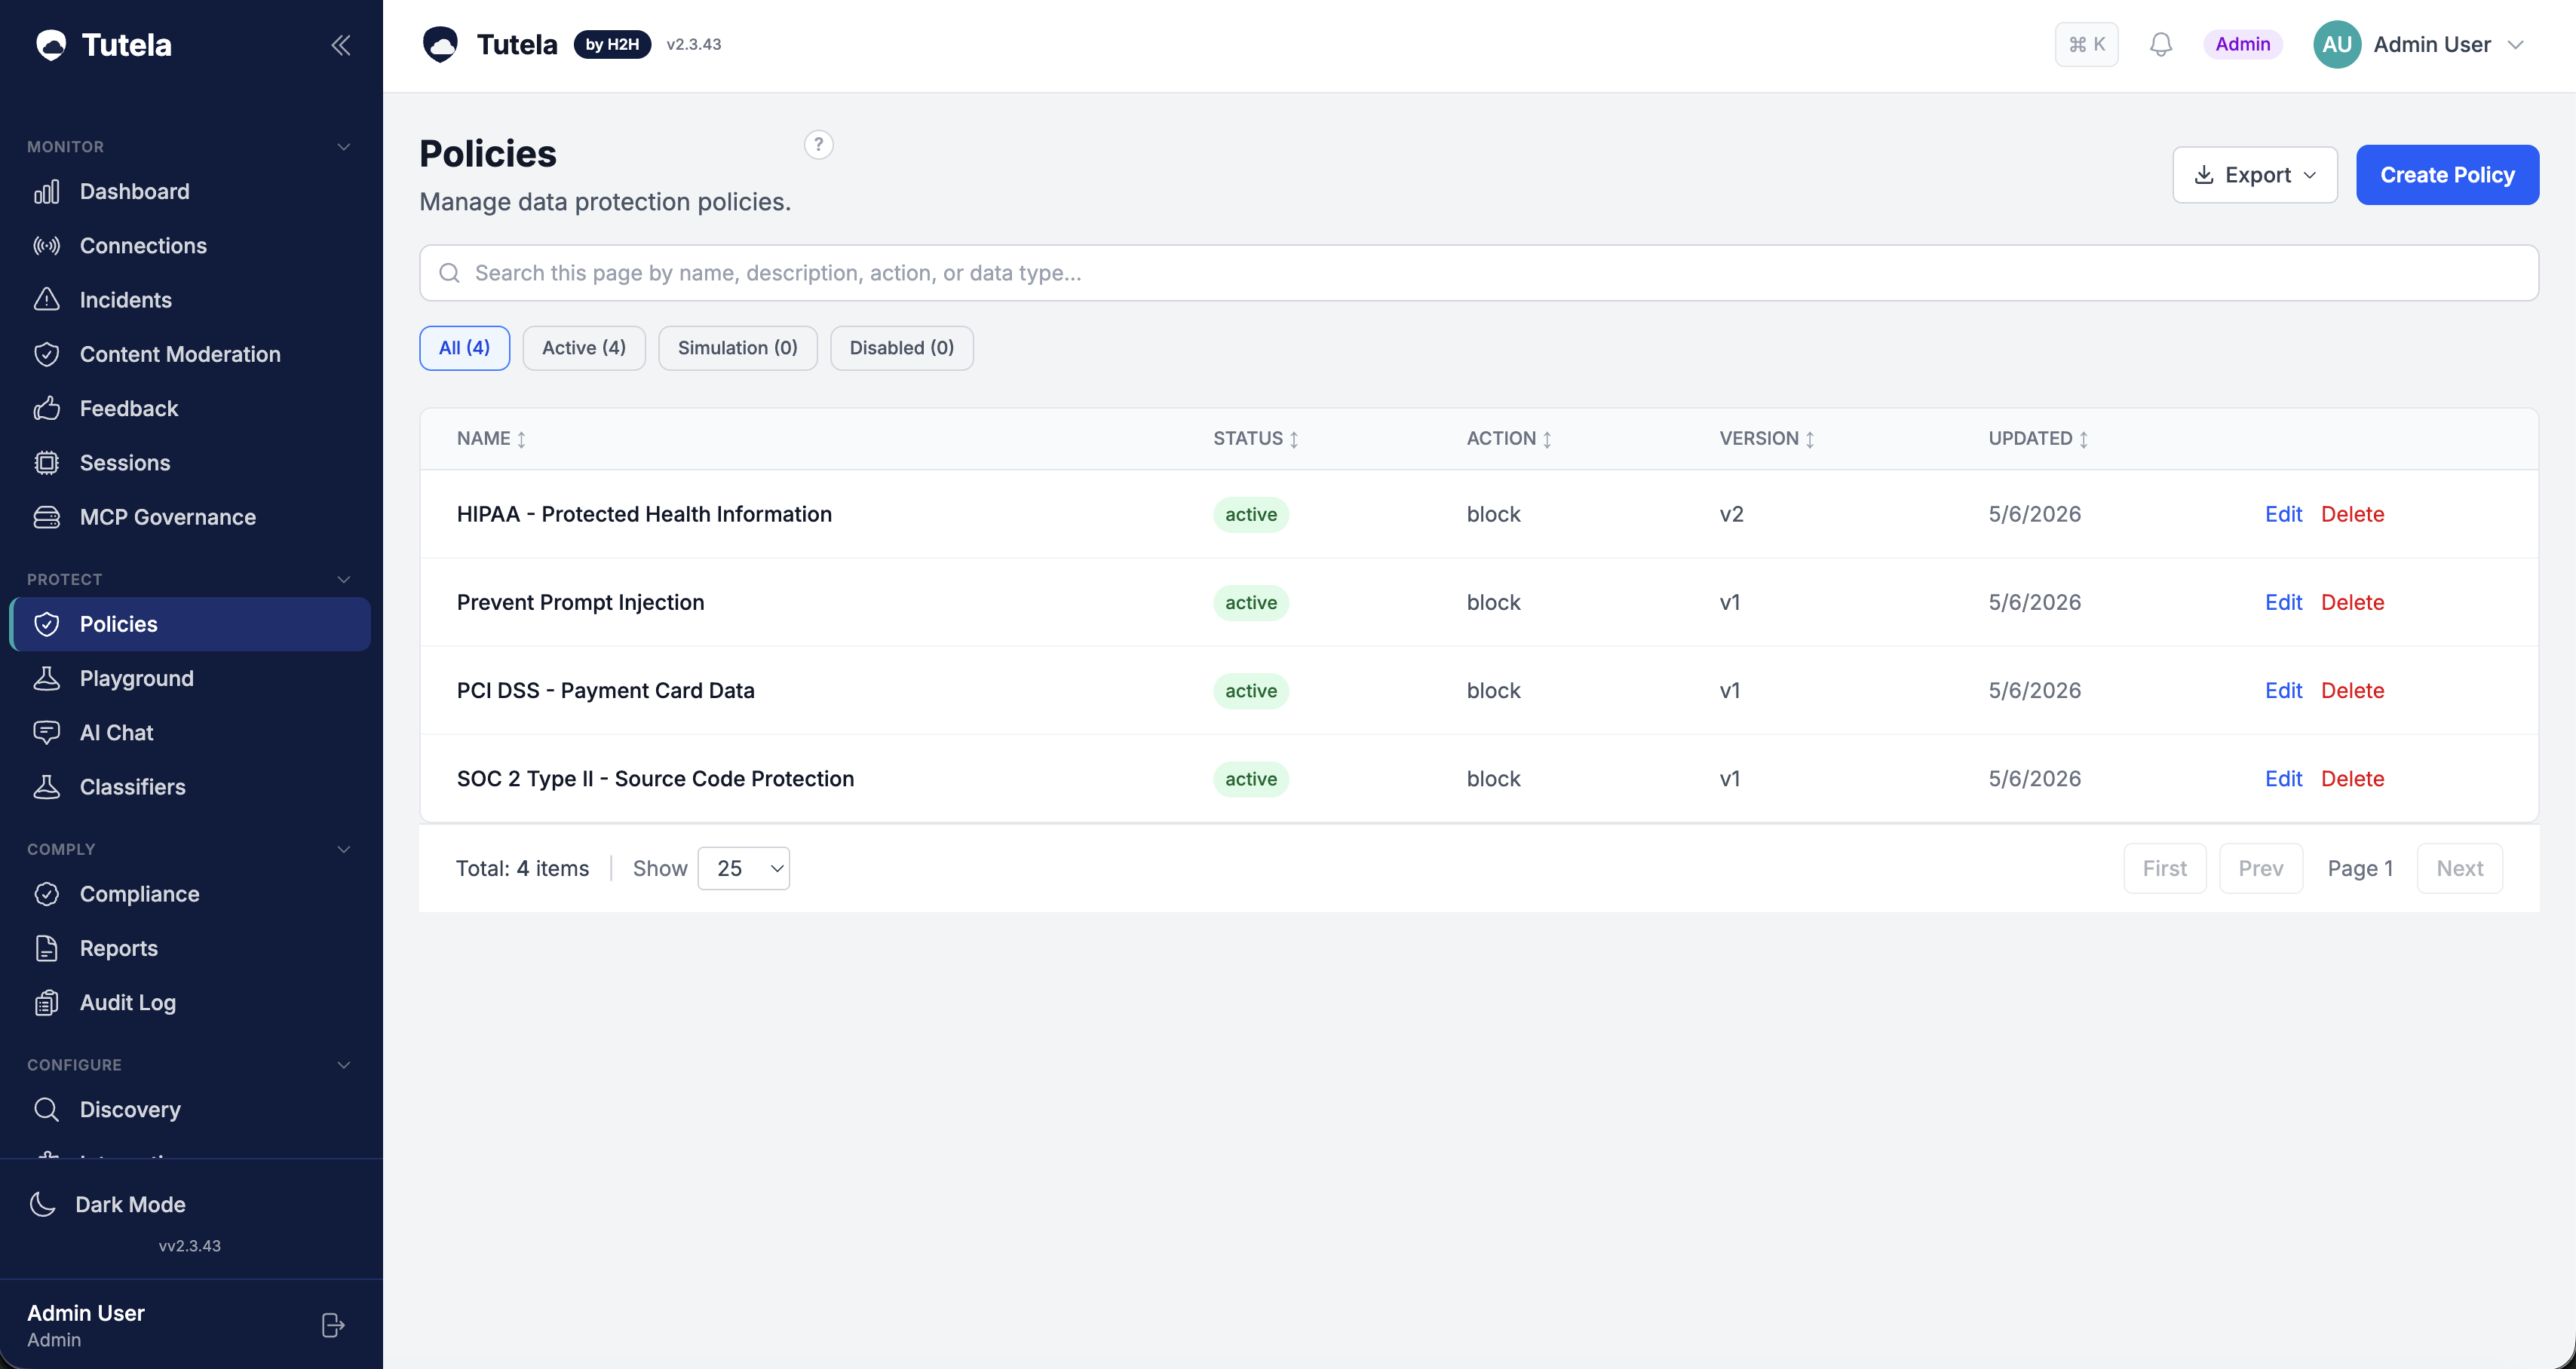
Task: Delete the SOC 2 Type II policy
Action: pyautogui.click(x=2352, y=778)
